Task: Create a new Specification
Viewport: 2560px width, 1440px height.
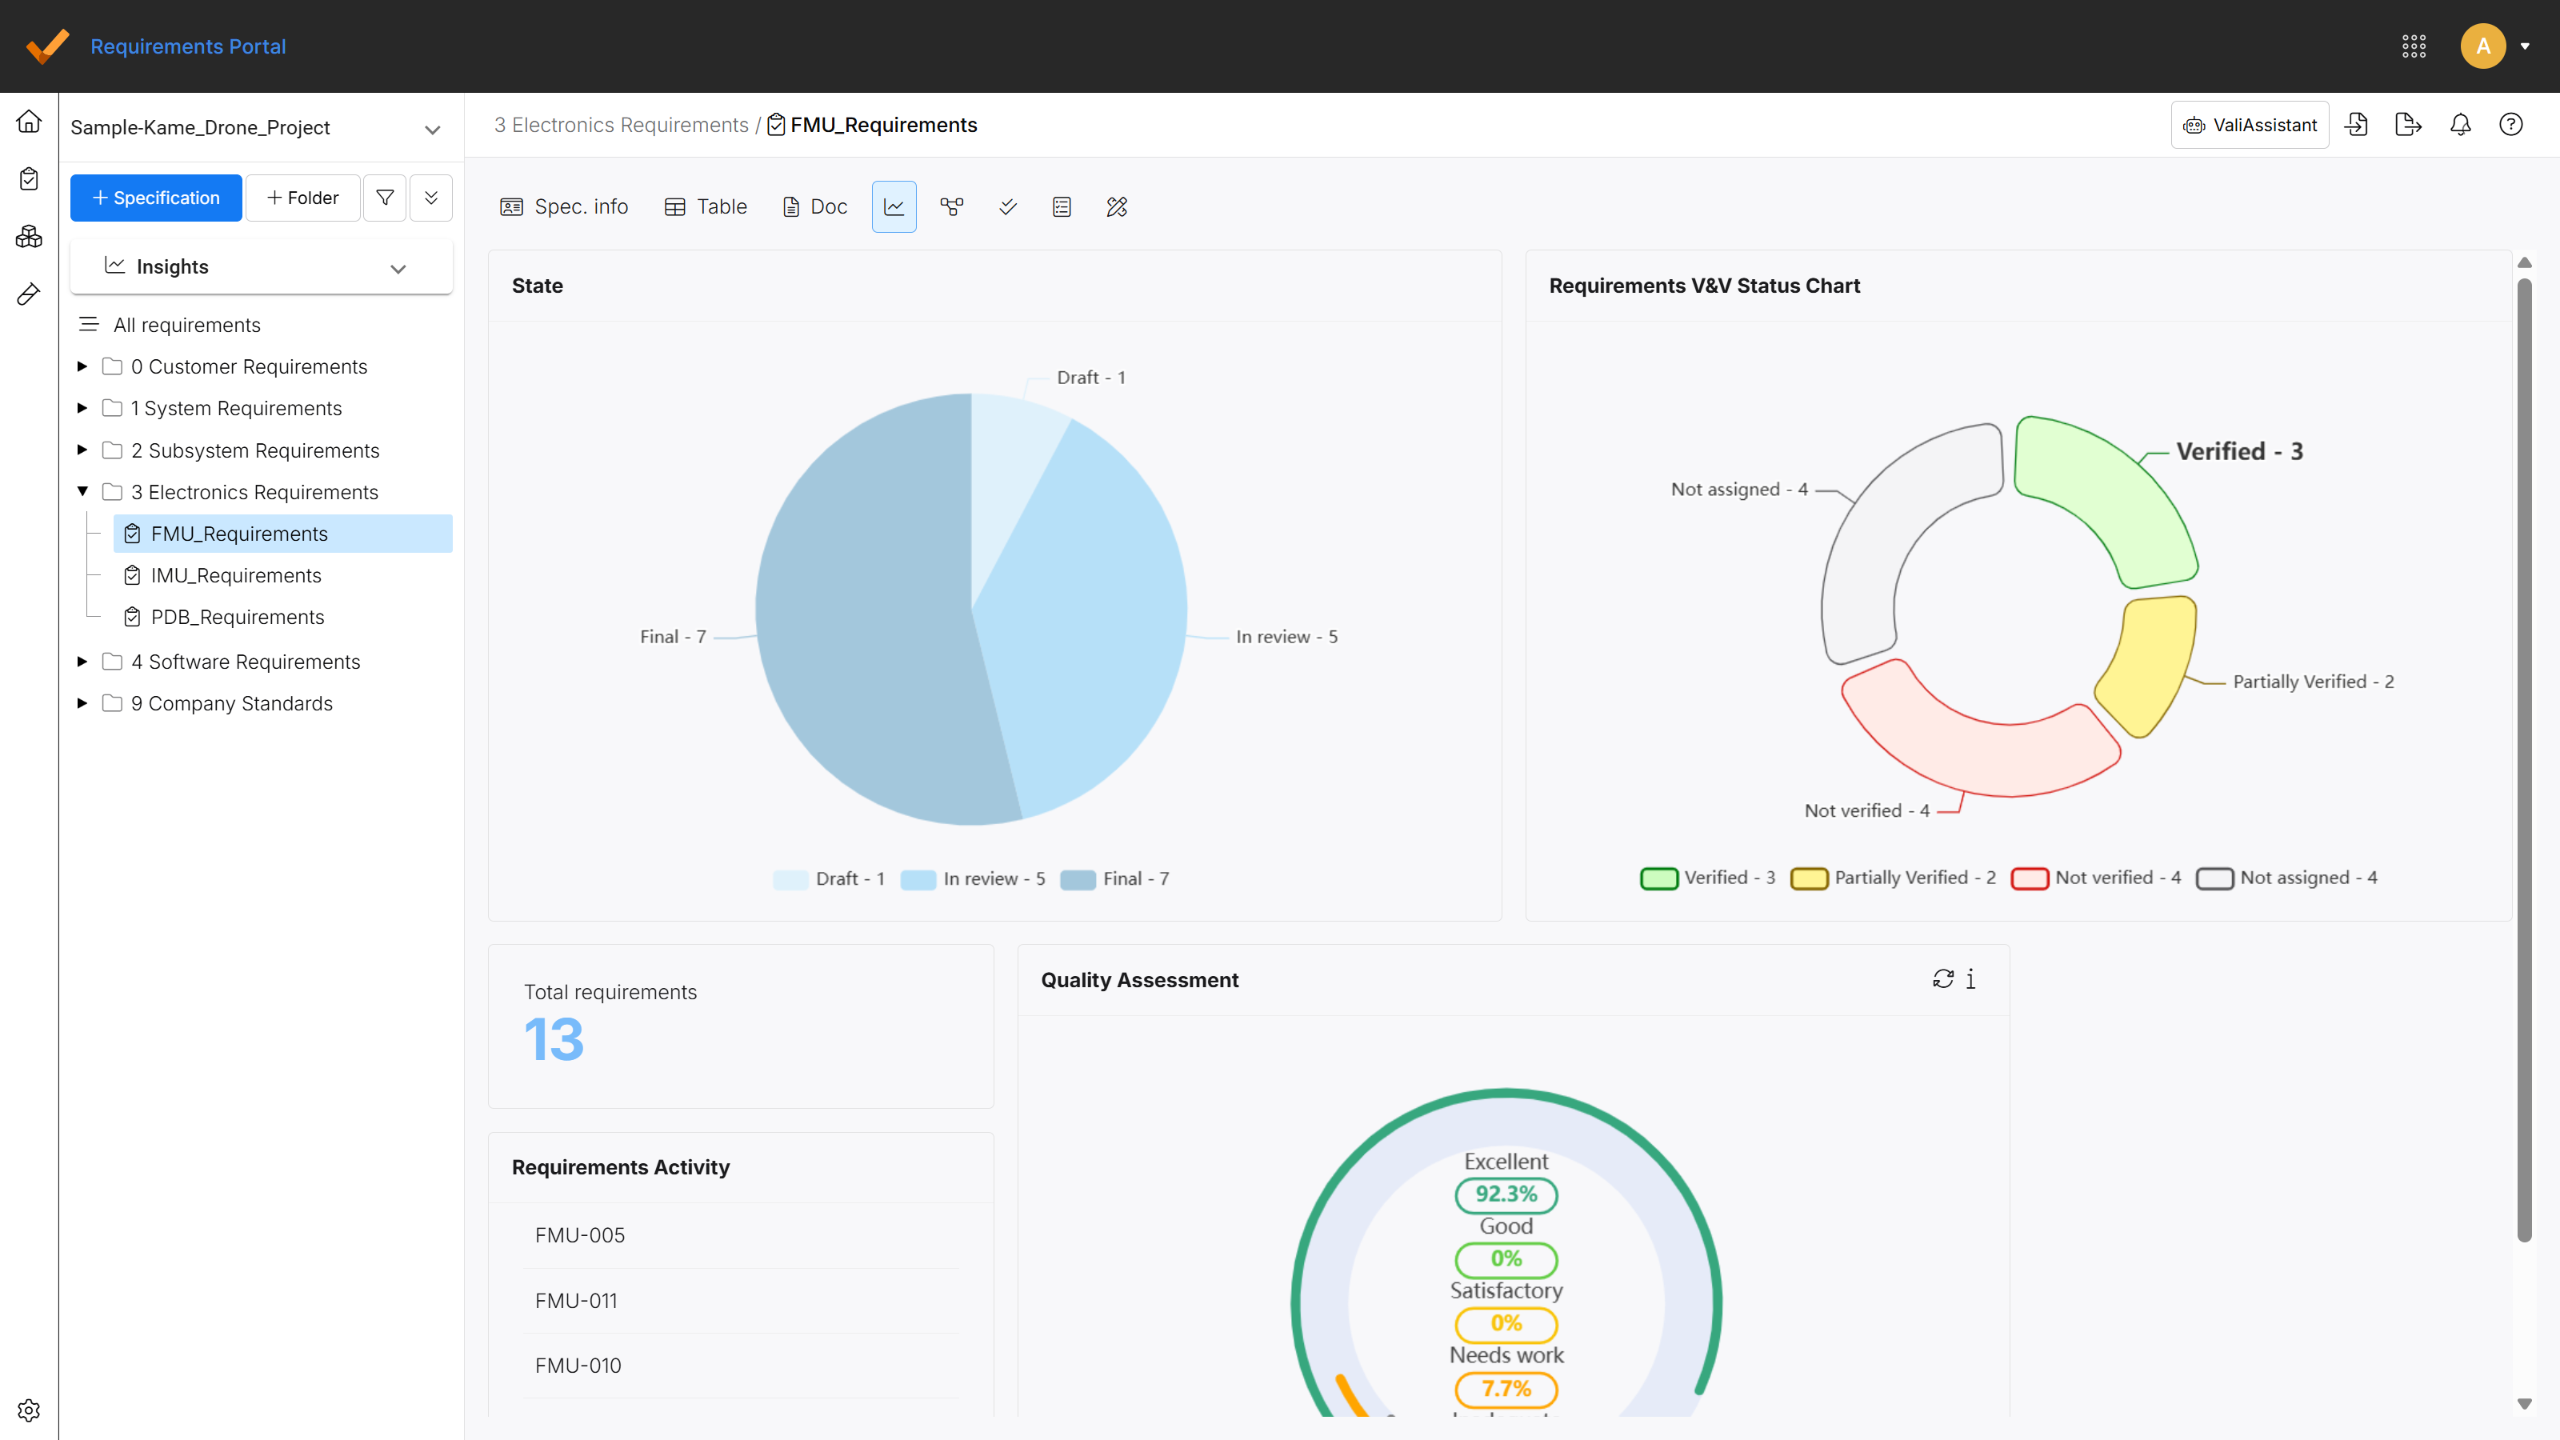Action: (x=155, y=197)
